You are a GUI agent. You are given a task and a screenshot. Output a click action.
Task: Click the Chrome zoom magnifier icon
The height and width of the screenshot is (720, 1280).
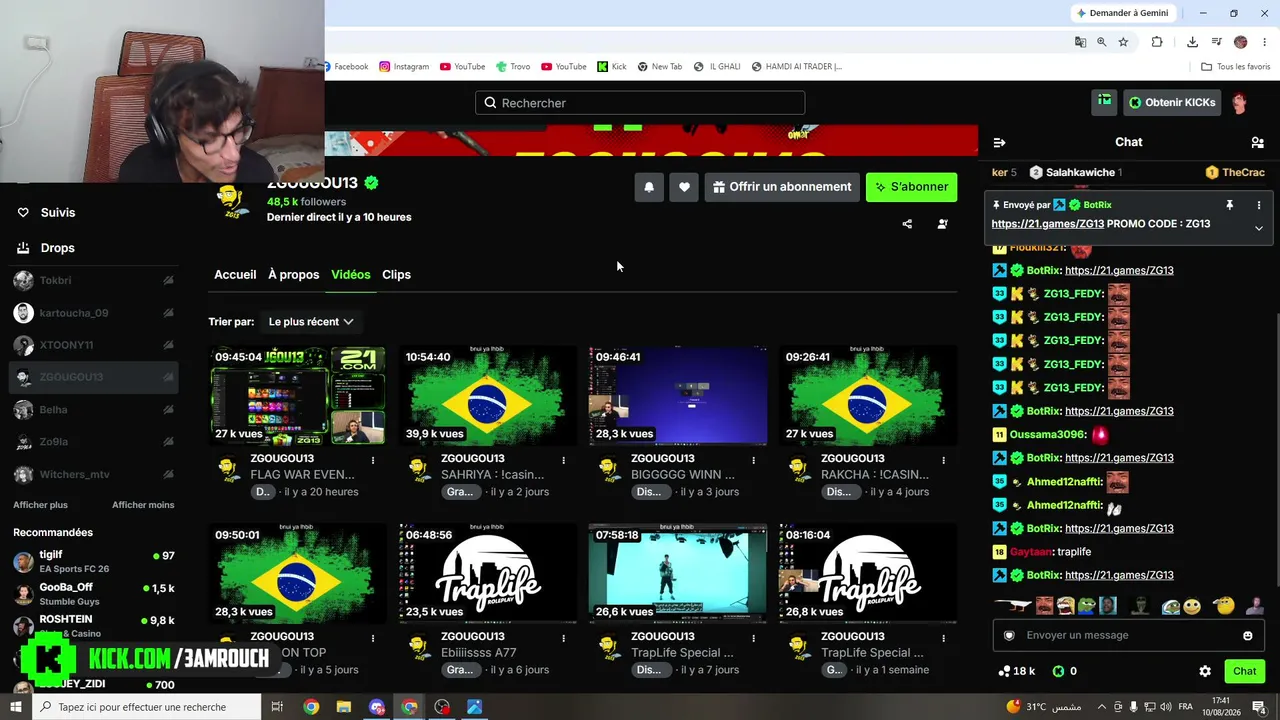point(1101,42)
